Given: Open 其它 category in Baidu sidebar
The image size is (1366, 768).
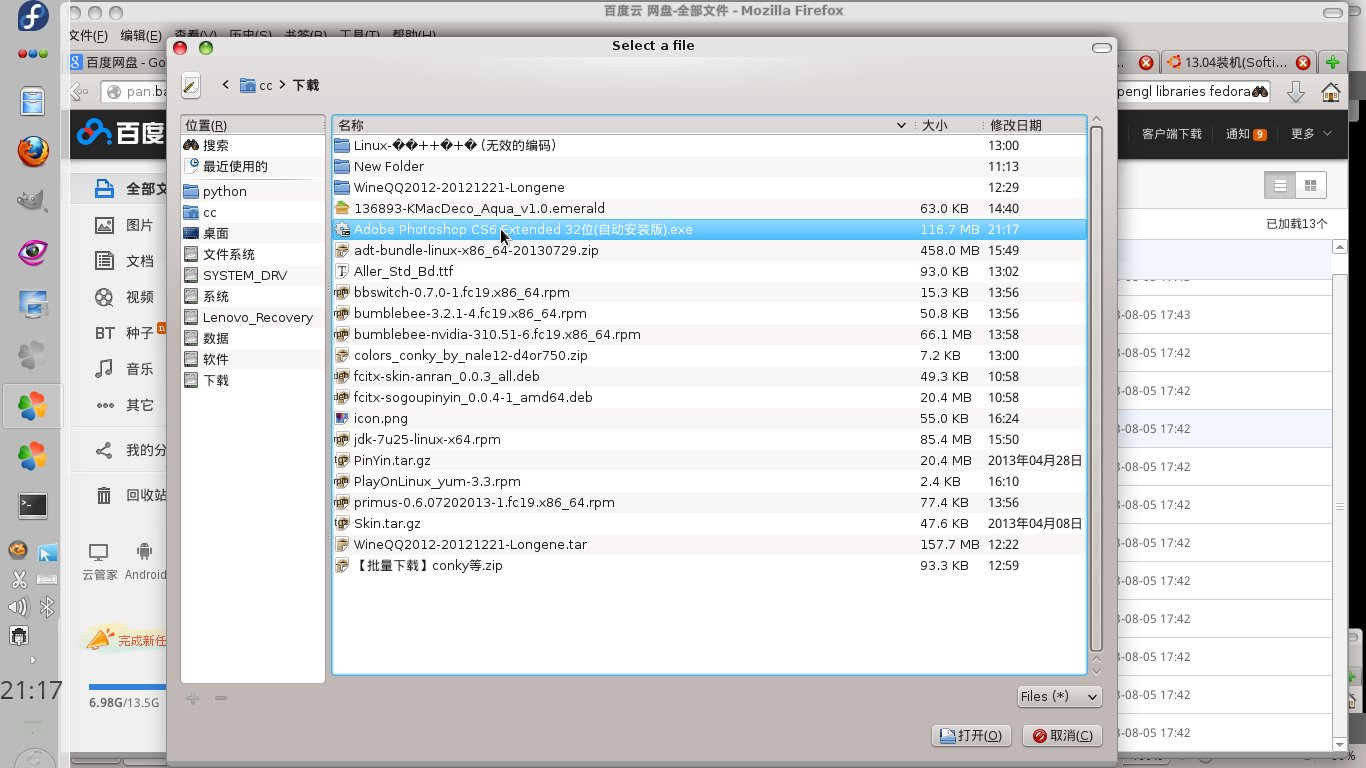Looking at the screenshot, I should click(124, 405).
